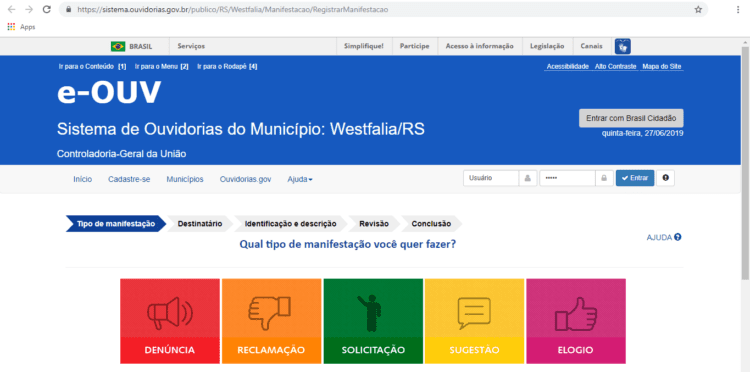Viewport: 750px width, 372px height.
Task: Click Entrar com Brasil Cidadão button
Action: tap(631, 118)
